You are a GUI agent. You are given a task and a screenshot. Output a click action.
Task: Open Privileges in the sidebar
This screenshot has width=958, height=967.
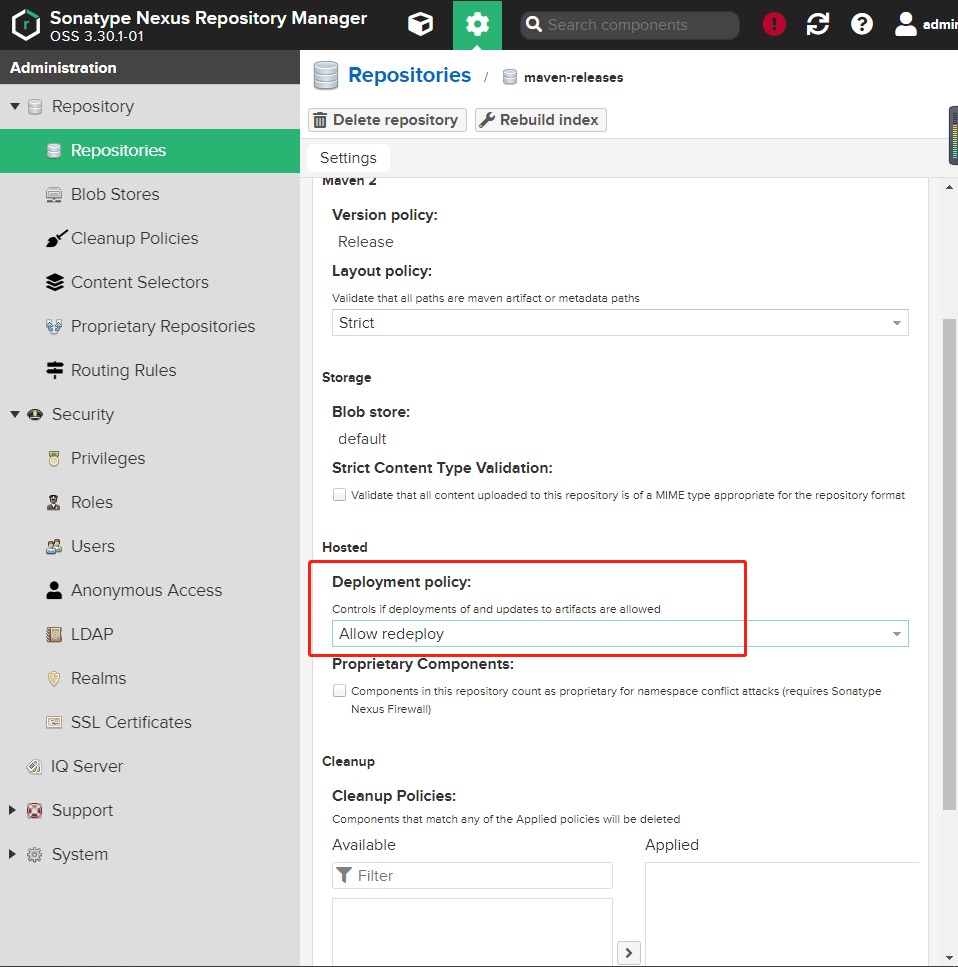pyautogui.click(x=150, y=458)
